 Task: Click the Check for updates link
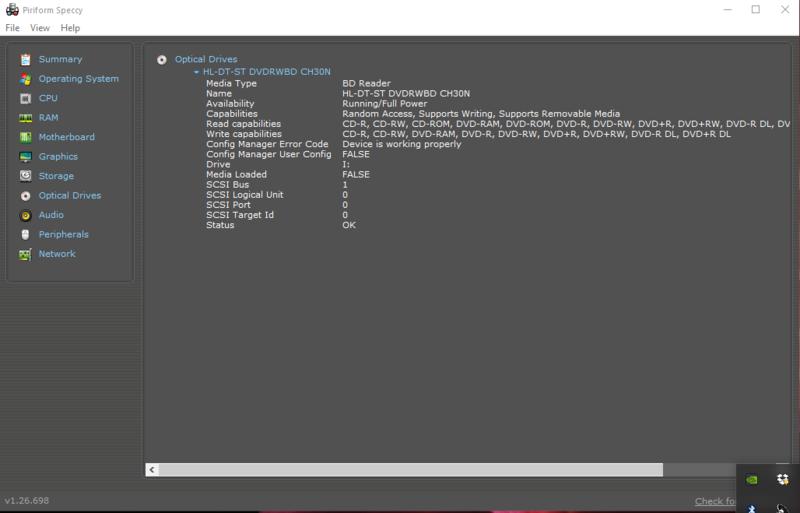[x=715, y=501]
